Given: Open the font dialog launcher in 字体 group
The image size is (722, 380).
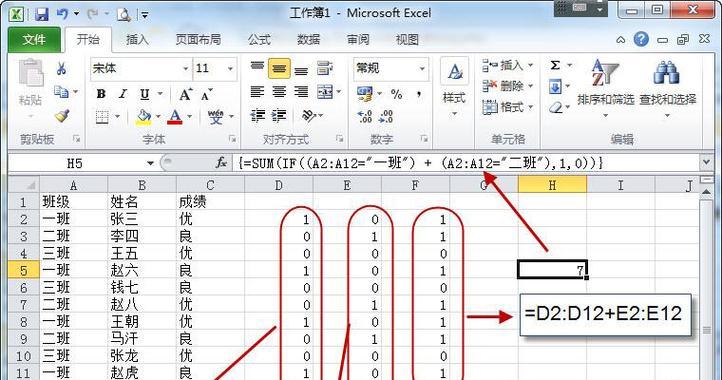Looking at the screenshot, I should coord(233,139).
